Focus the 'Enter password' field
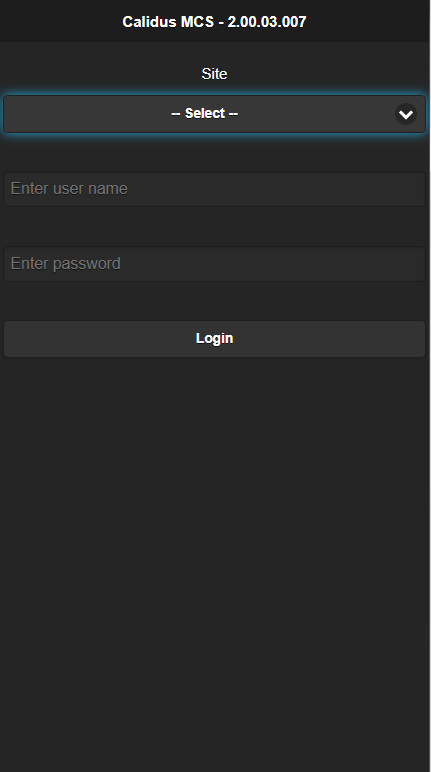Image resolution: width=431 pixels, height=772 pixels. tap(214, 264)
